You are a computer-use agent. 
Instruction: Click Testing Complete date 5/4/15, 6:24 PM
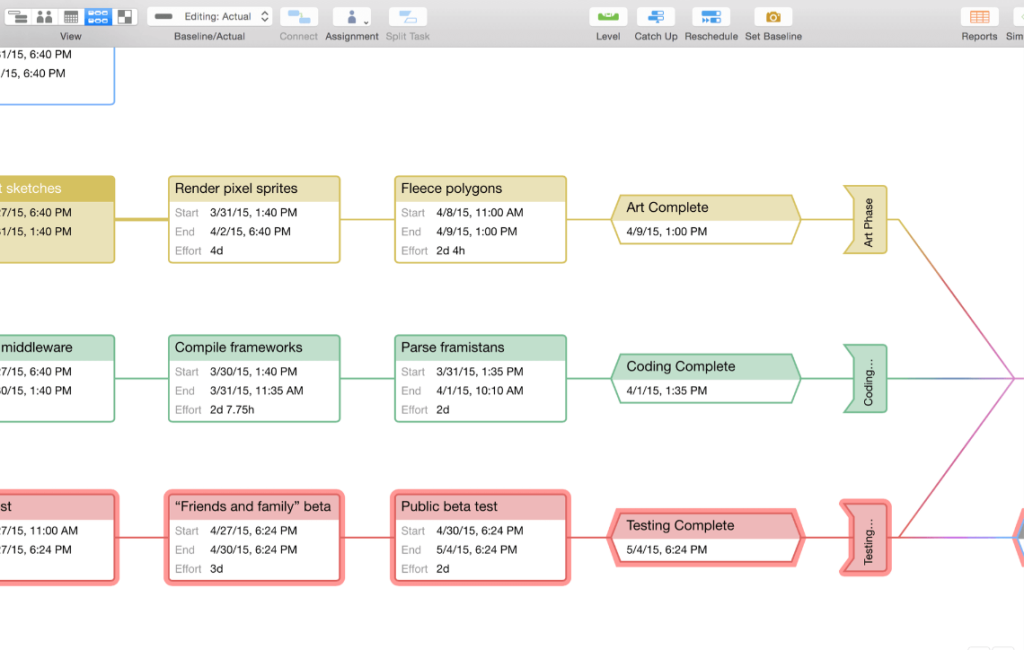pos(666,549)
